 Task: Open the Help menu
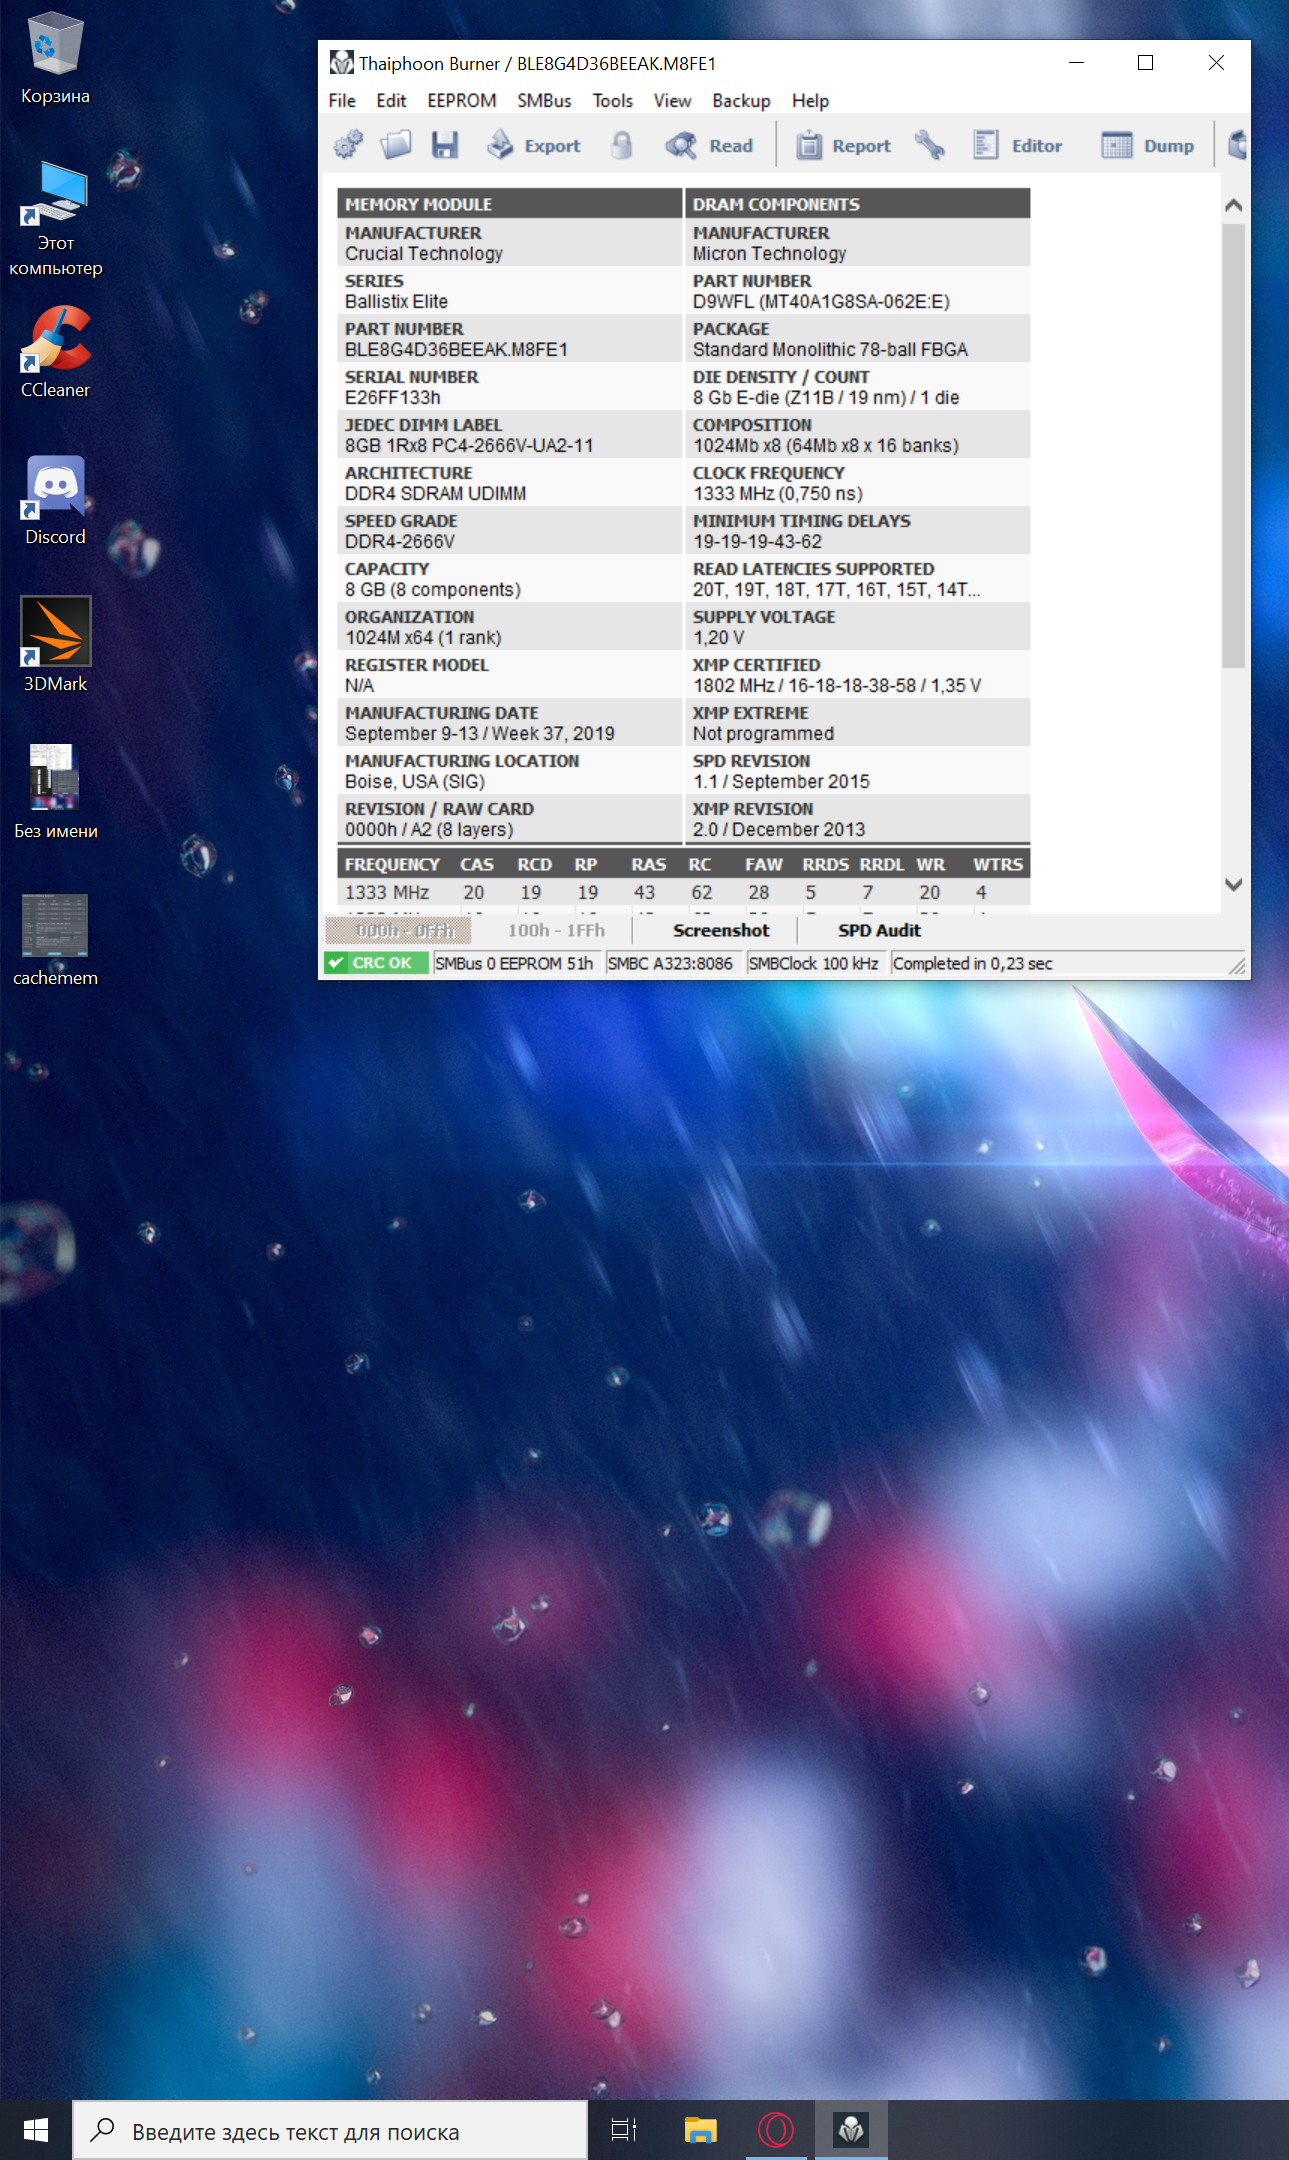tap(811, 101)
